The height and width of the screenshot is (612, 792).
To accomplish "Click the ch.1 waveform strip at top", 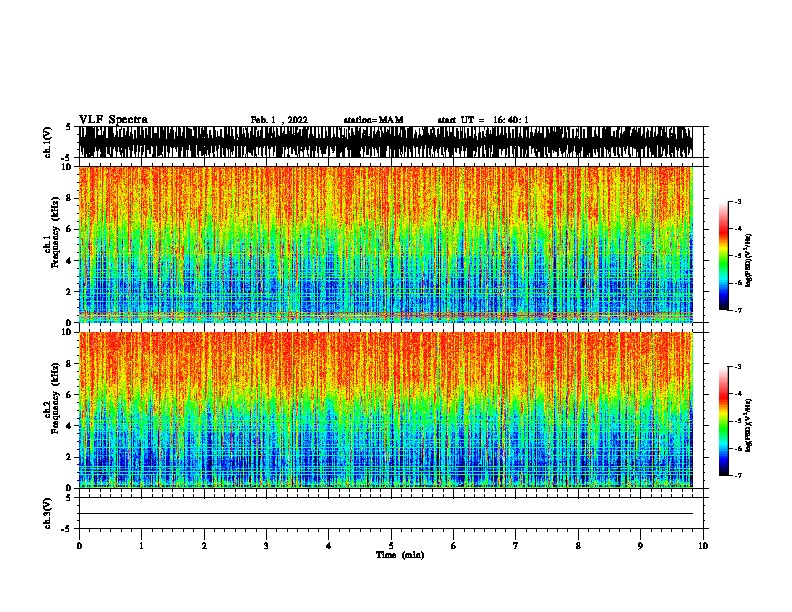I will coord(385,142).
